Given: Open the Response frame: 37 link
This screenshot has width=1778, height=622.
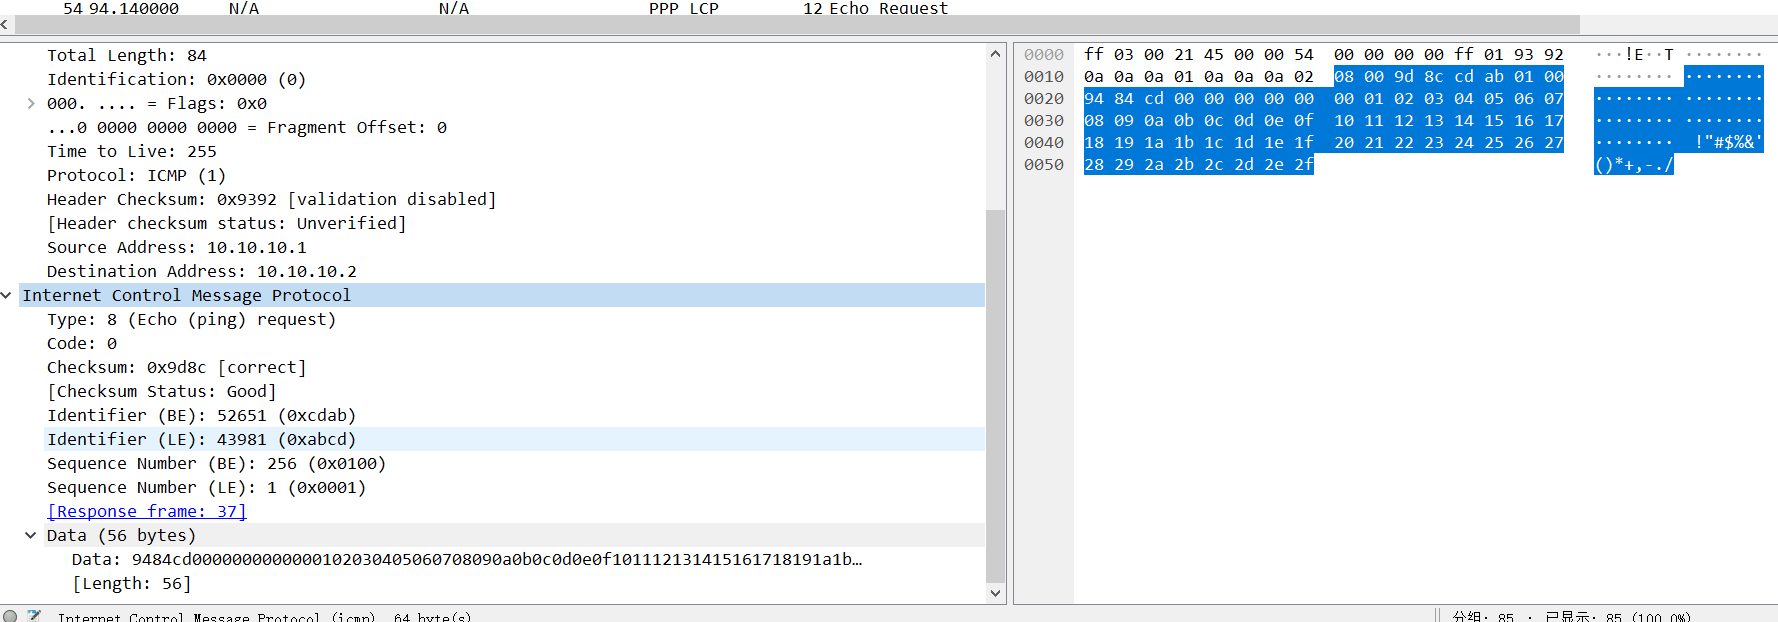Looking at the screenshot, I should [146, 511].
